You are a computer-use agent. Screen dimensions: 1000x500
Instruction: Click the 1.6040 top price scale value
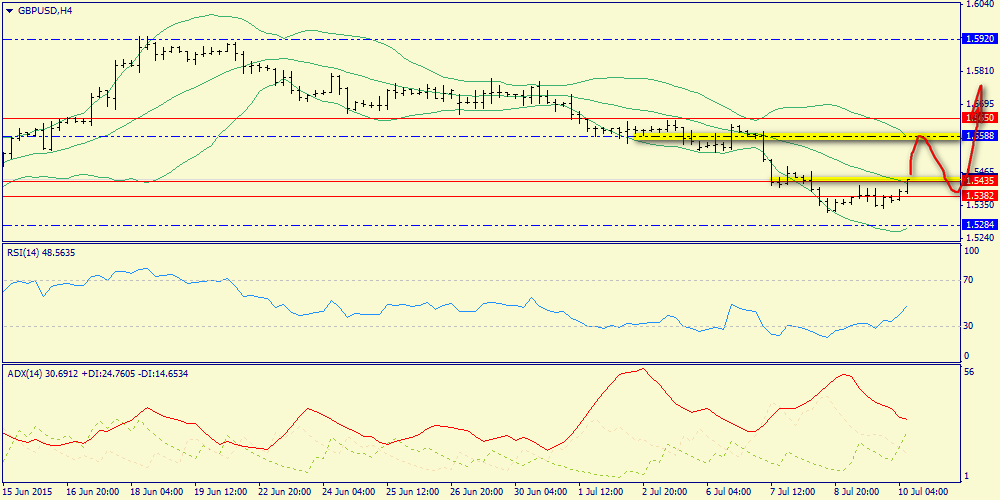click(x=979, y=5)
